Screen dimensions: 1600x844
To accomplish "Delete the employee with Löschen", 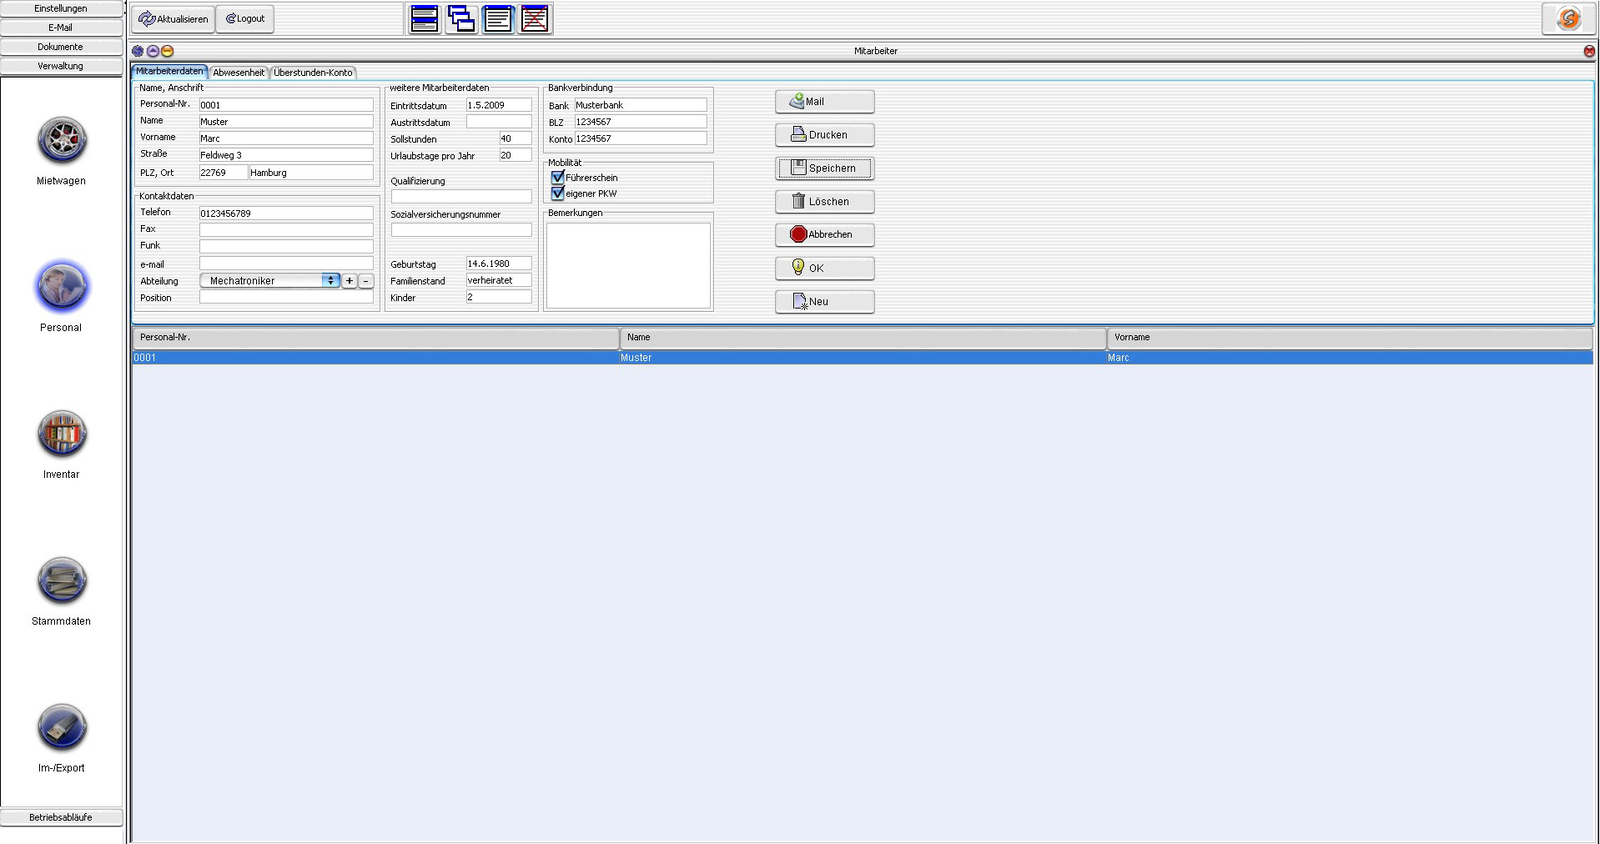I will coord(825,201).
